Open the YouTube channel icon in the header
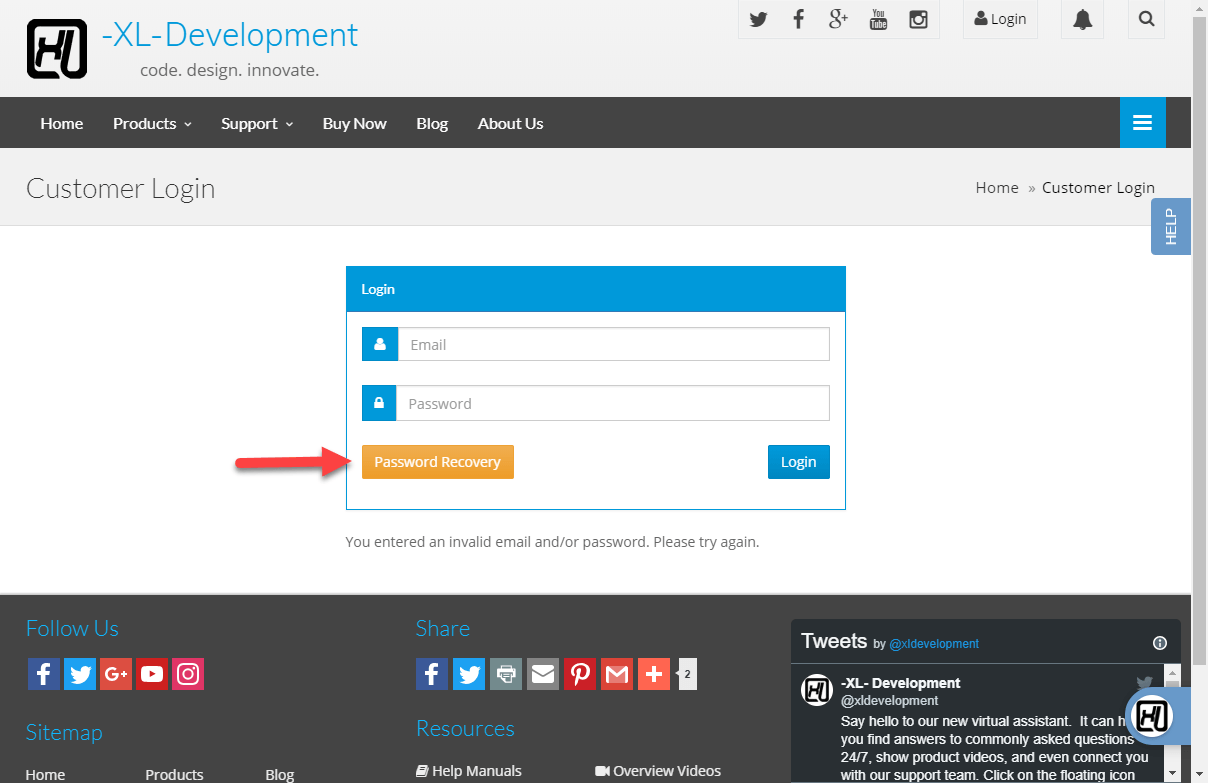Image resolution: width=1208 pixels, height=783 pixels. pos(878,19)
